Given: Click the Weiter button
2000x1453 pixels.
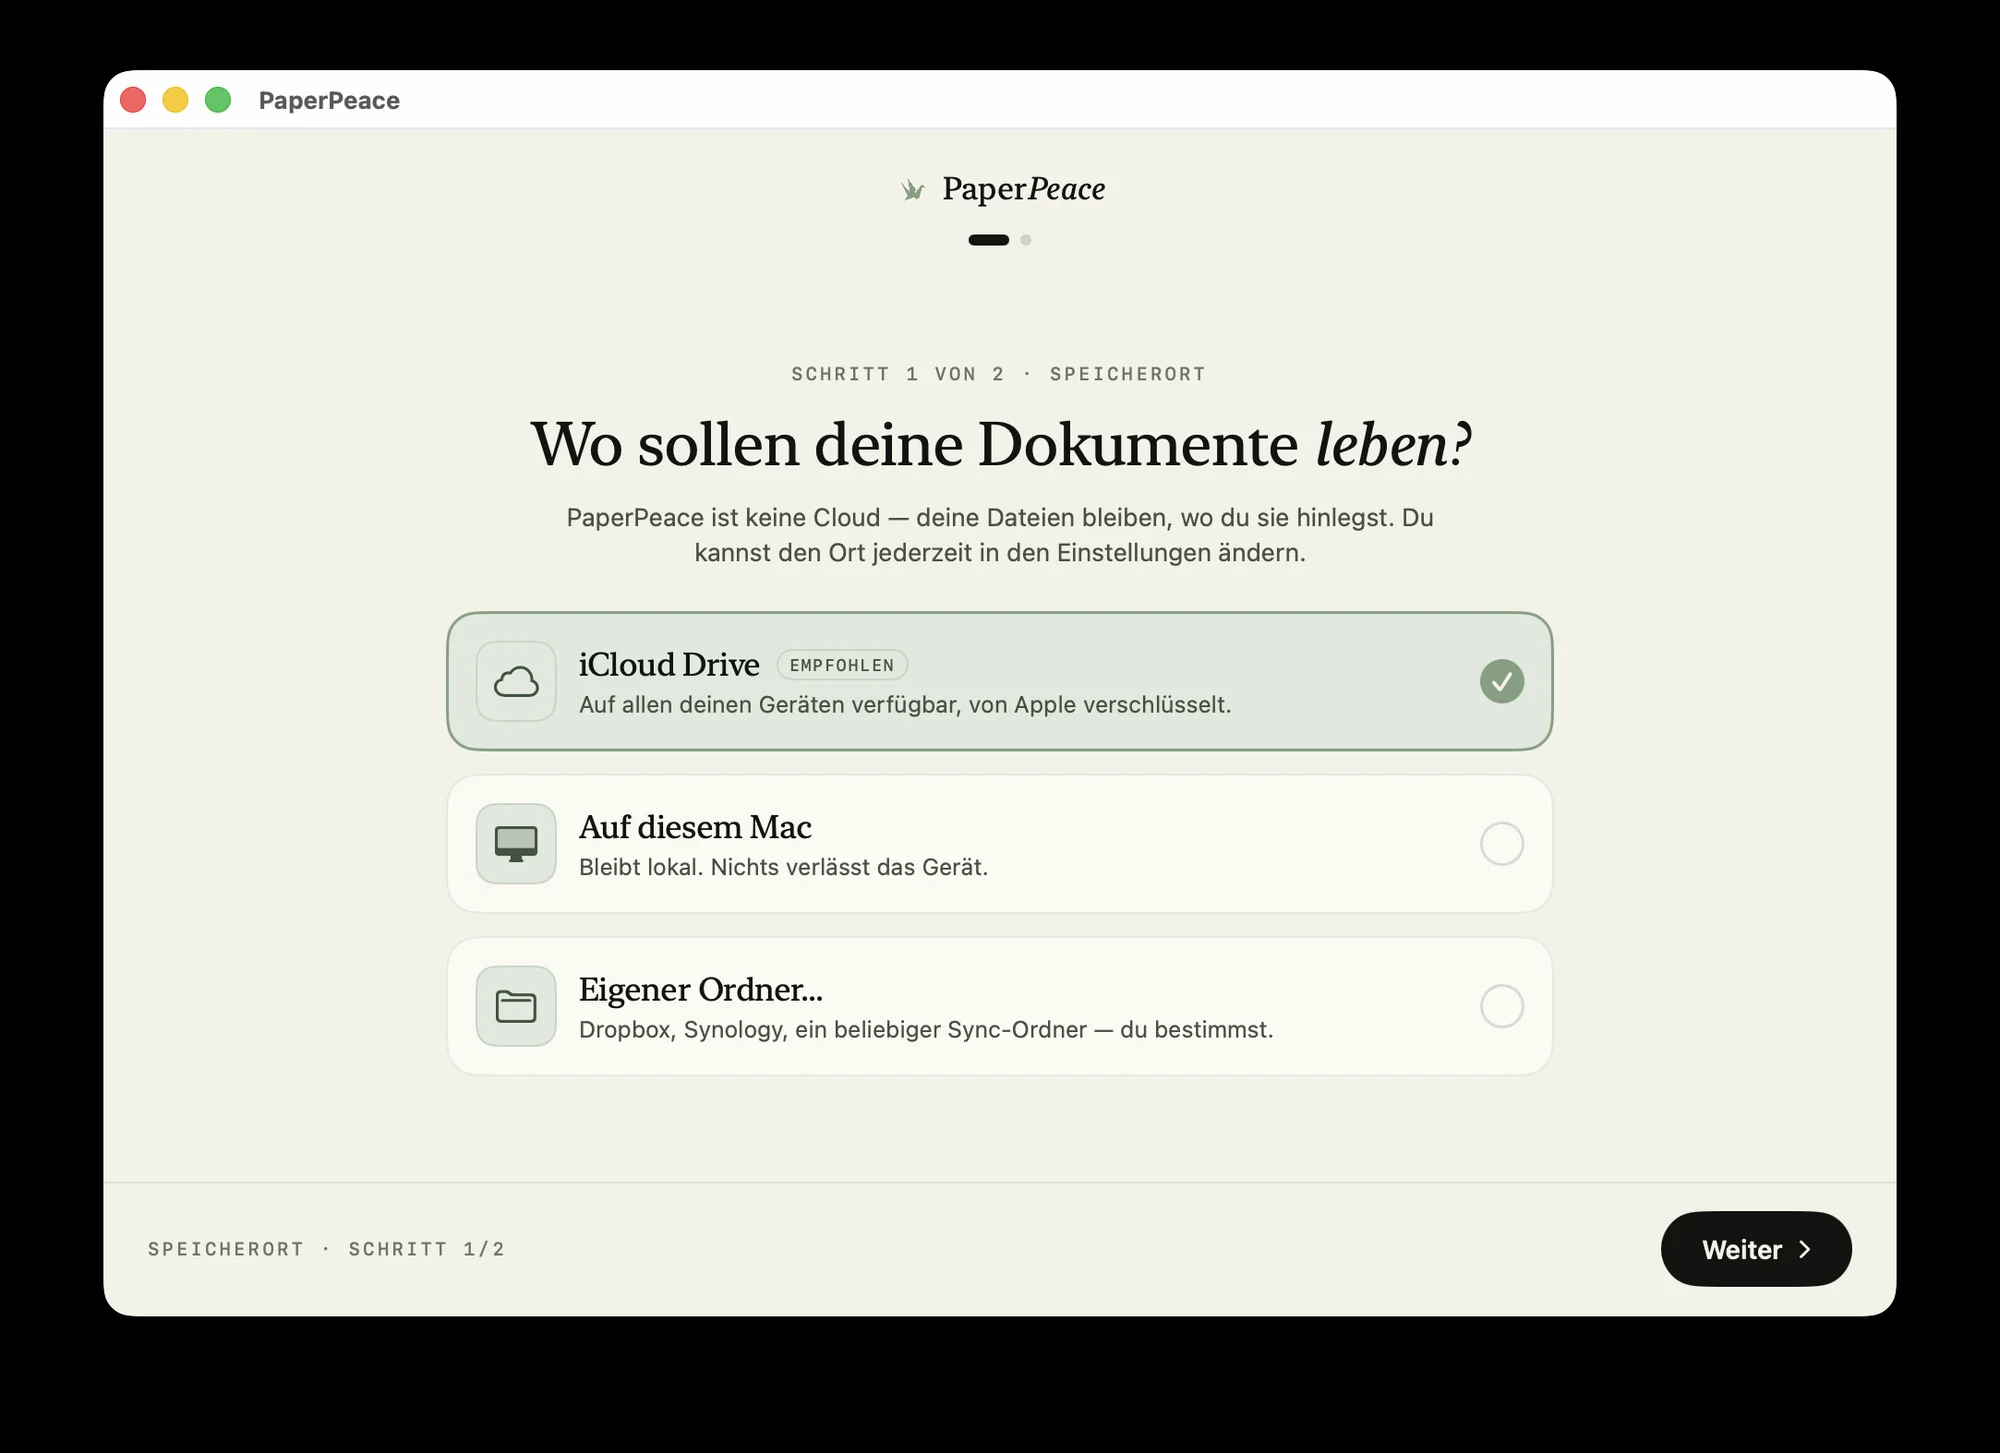Looking at the screenshot, I should click(1756, 1249).
